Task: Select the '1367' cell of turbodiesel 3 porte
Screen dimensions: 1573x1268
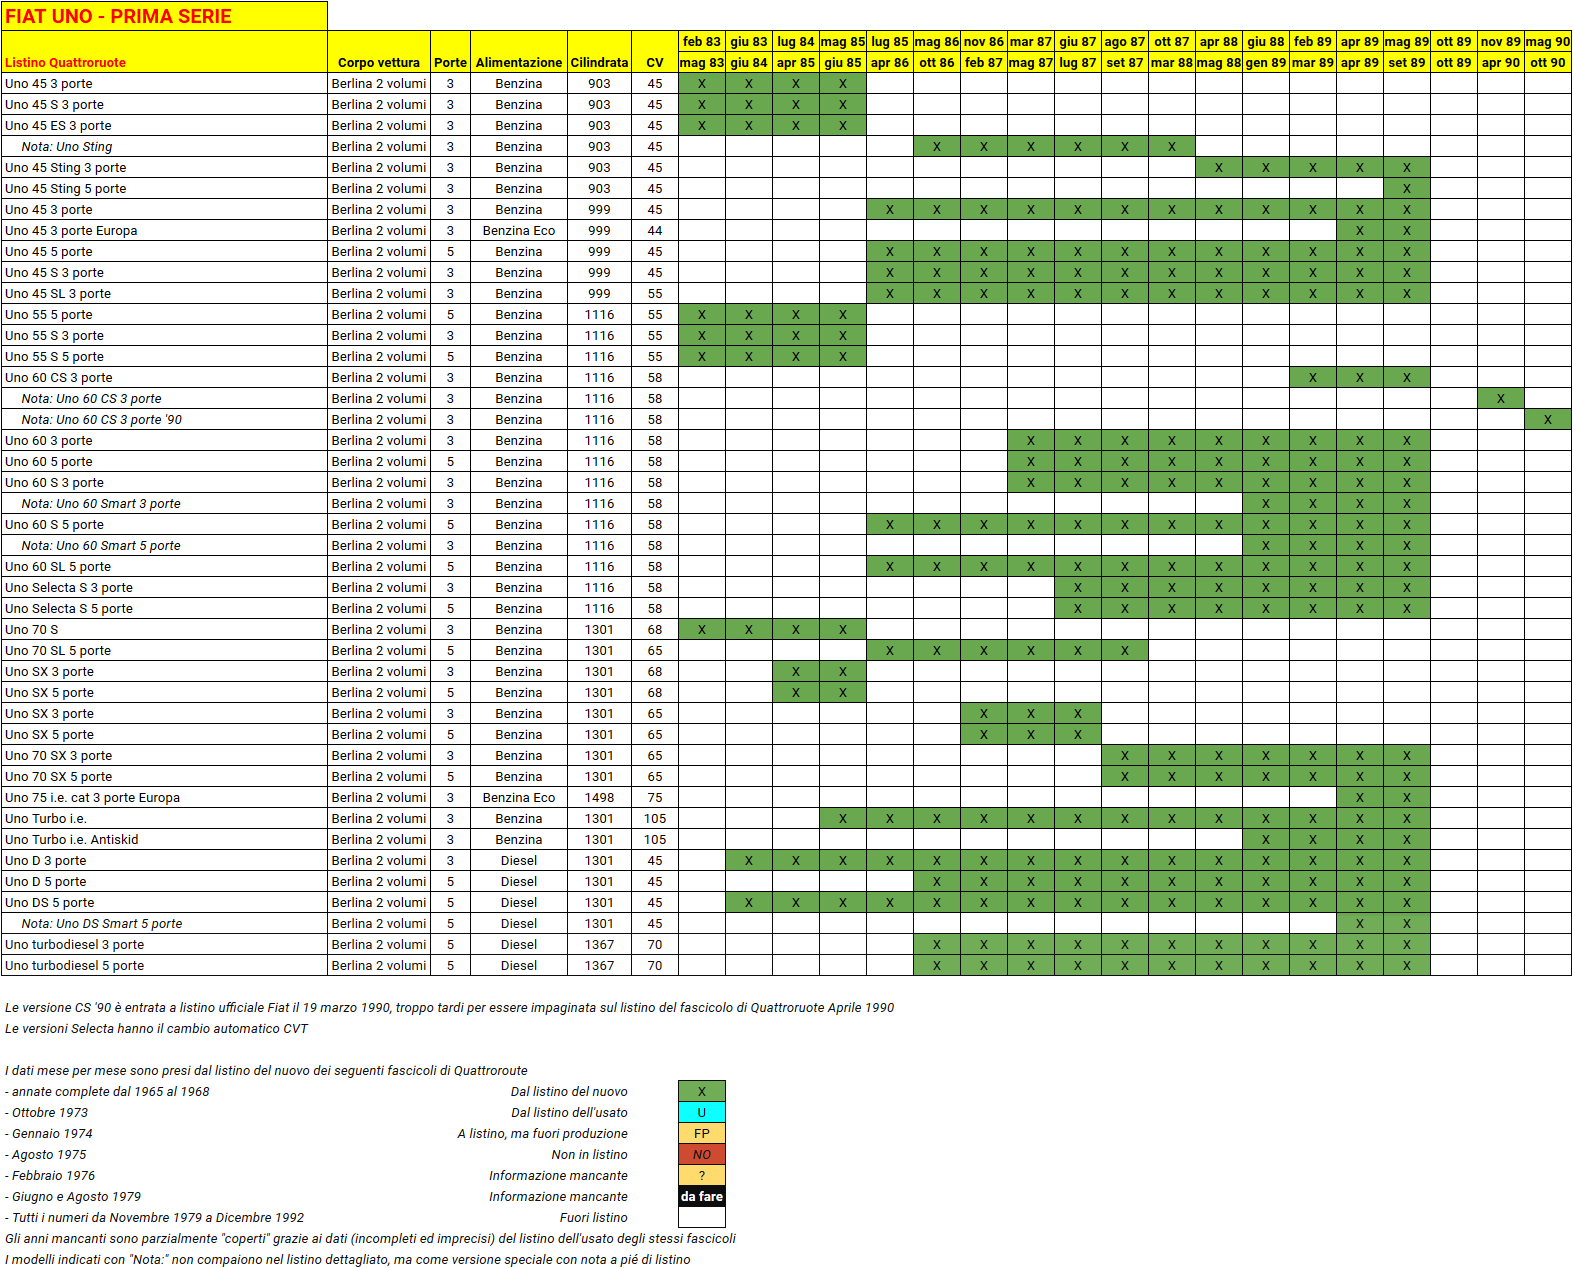Action: pyautogui.click(x=599, y=944)
